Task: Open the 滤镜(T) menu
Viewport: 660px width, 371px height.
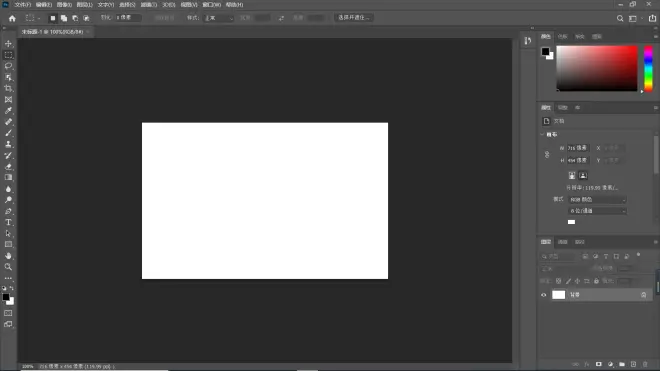Action: pos(149,5)
